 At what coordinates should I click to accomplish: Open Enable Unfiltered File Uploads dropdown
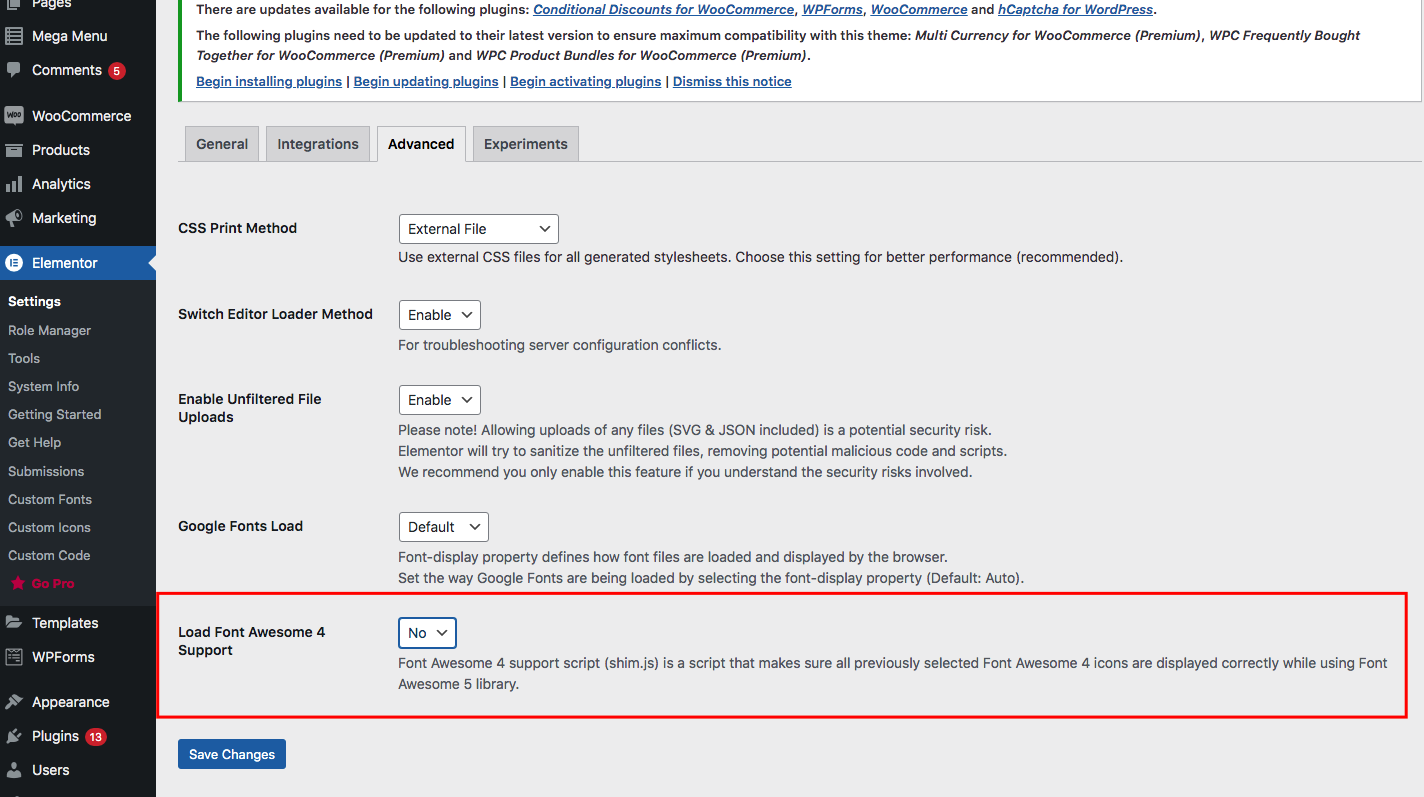(439, 400)
